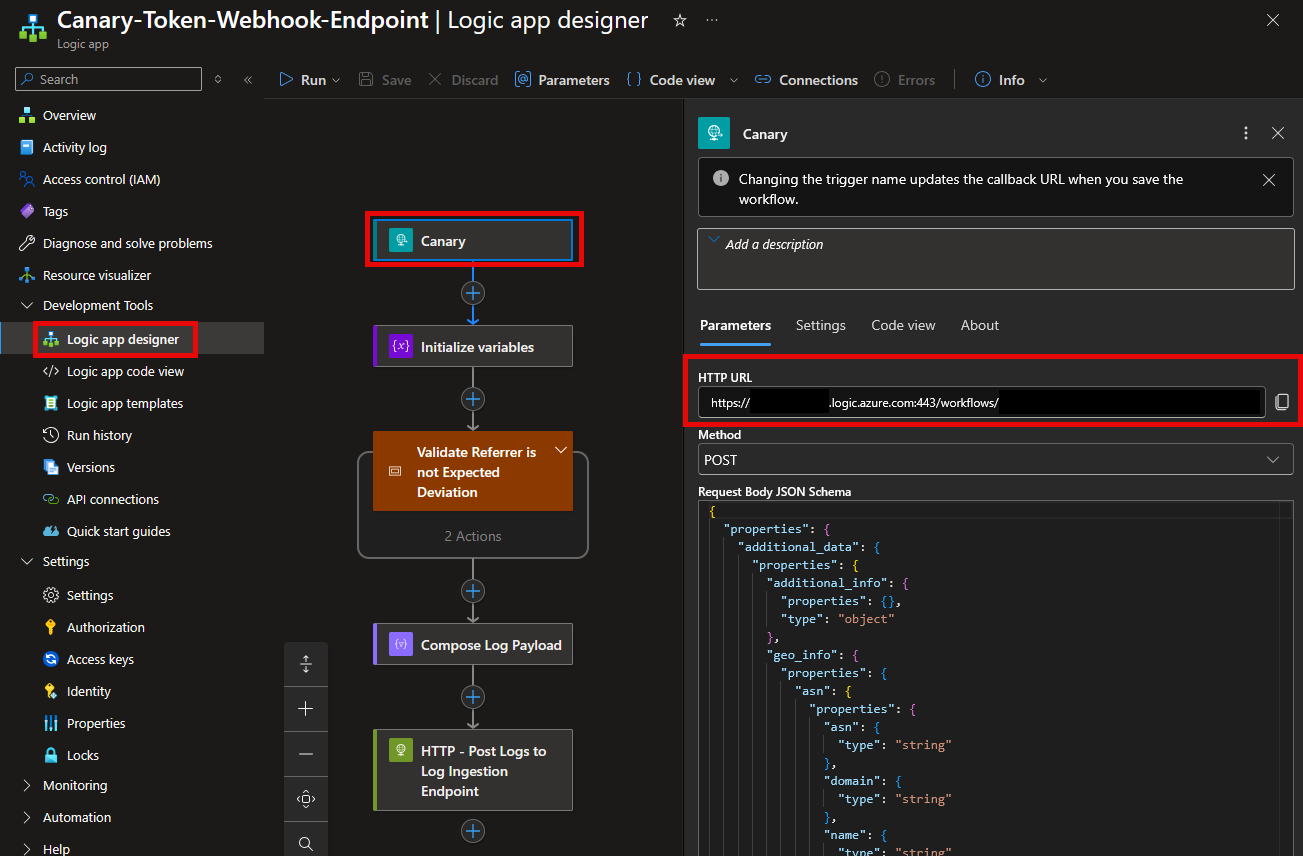
Task: Expand the Help section
Action: 27,848
